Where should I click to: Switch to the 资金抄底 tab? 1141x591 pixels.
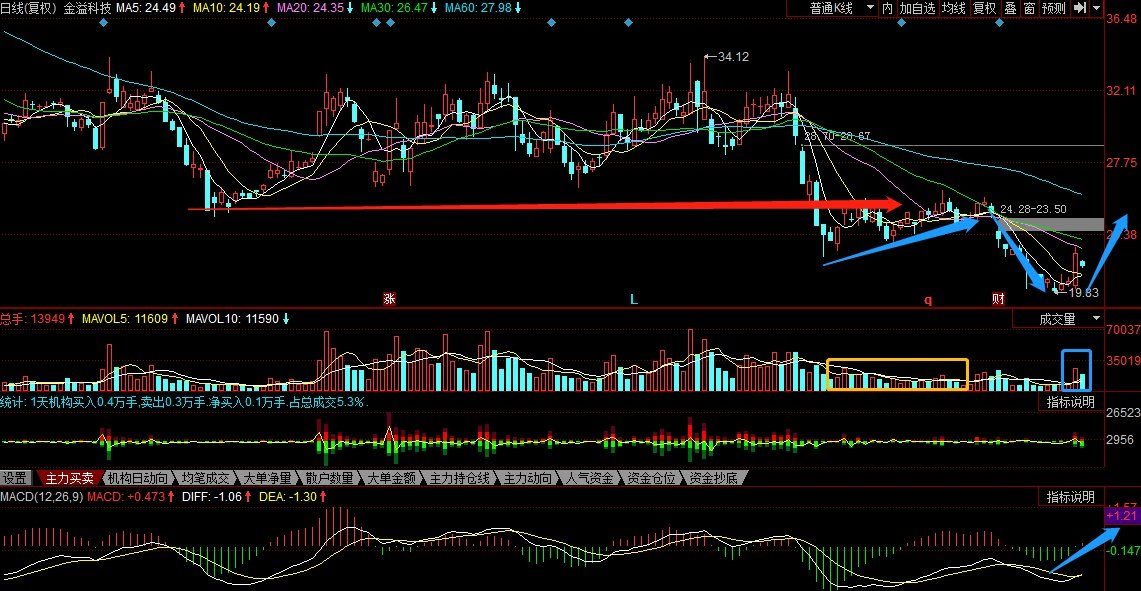713,478
